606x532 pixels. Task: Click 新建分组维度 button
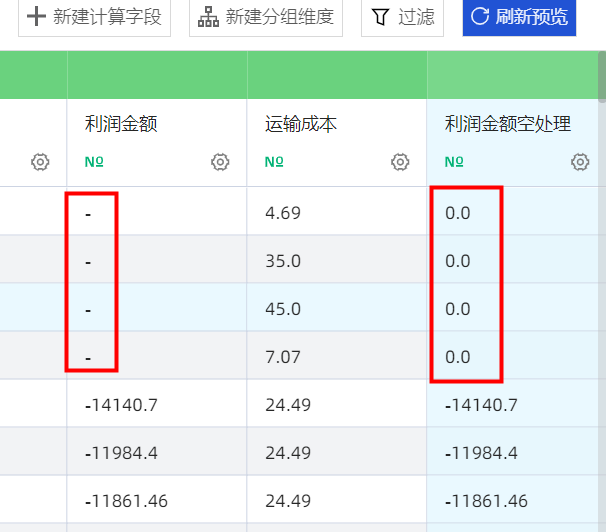pyautogui.click(x=266, y=17)
